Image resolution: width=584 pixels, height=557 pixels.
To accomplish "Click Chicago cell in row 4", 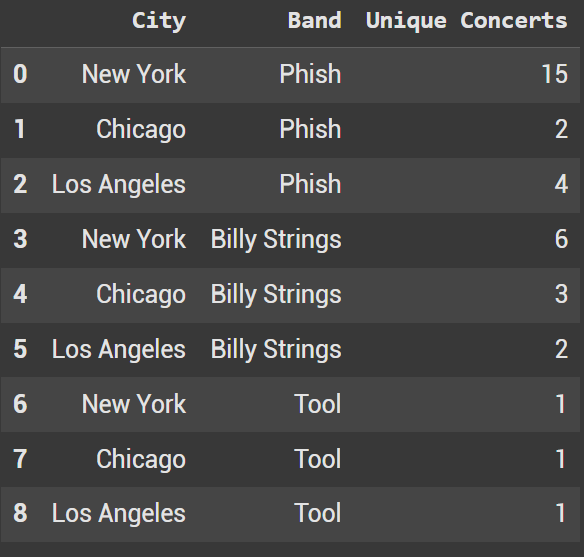I will pyautogui.click(x=141, y=295).
